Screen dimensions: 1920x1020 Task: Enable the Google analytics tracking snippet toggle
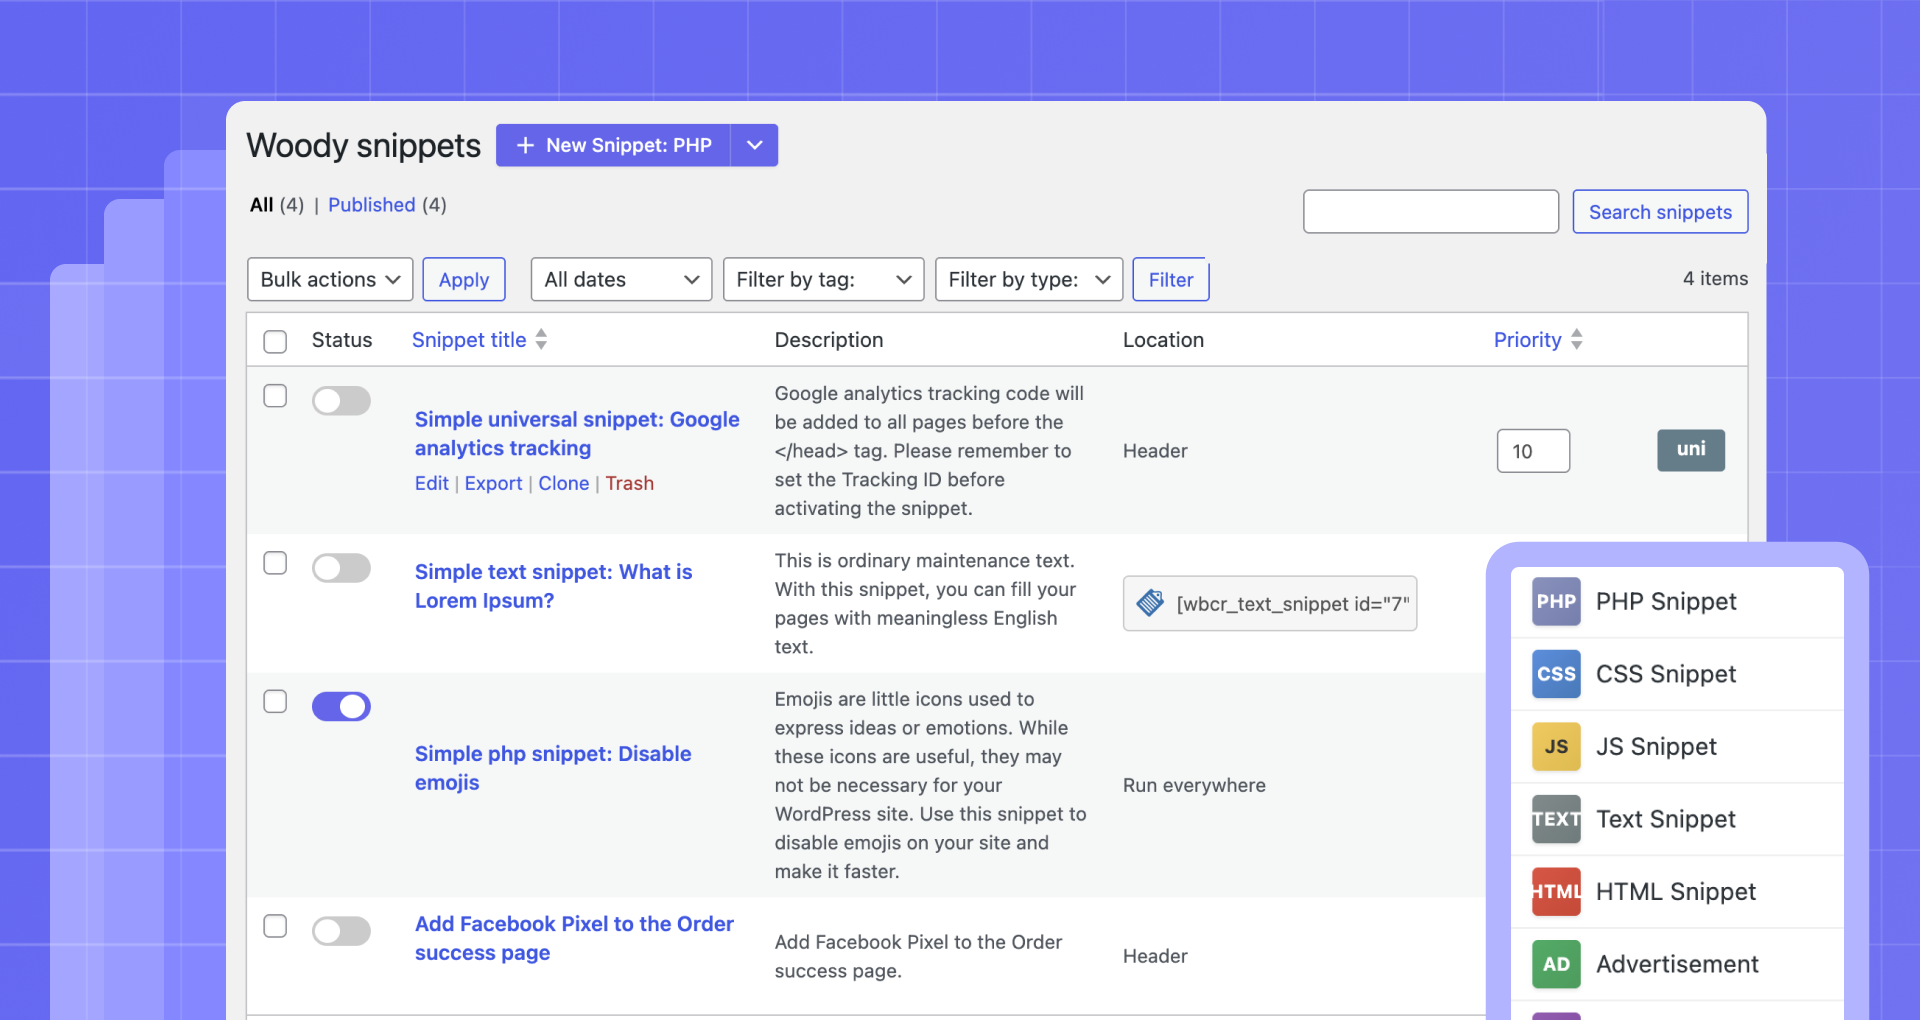click(x=341, y=401)
